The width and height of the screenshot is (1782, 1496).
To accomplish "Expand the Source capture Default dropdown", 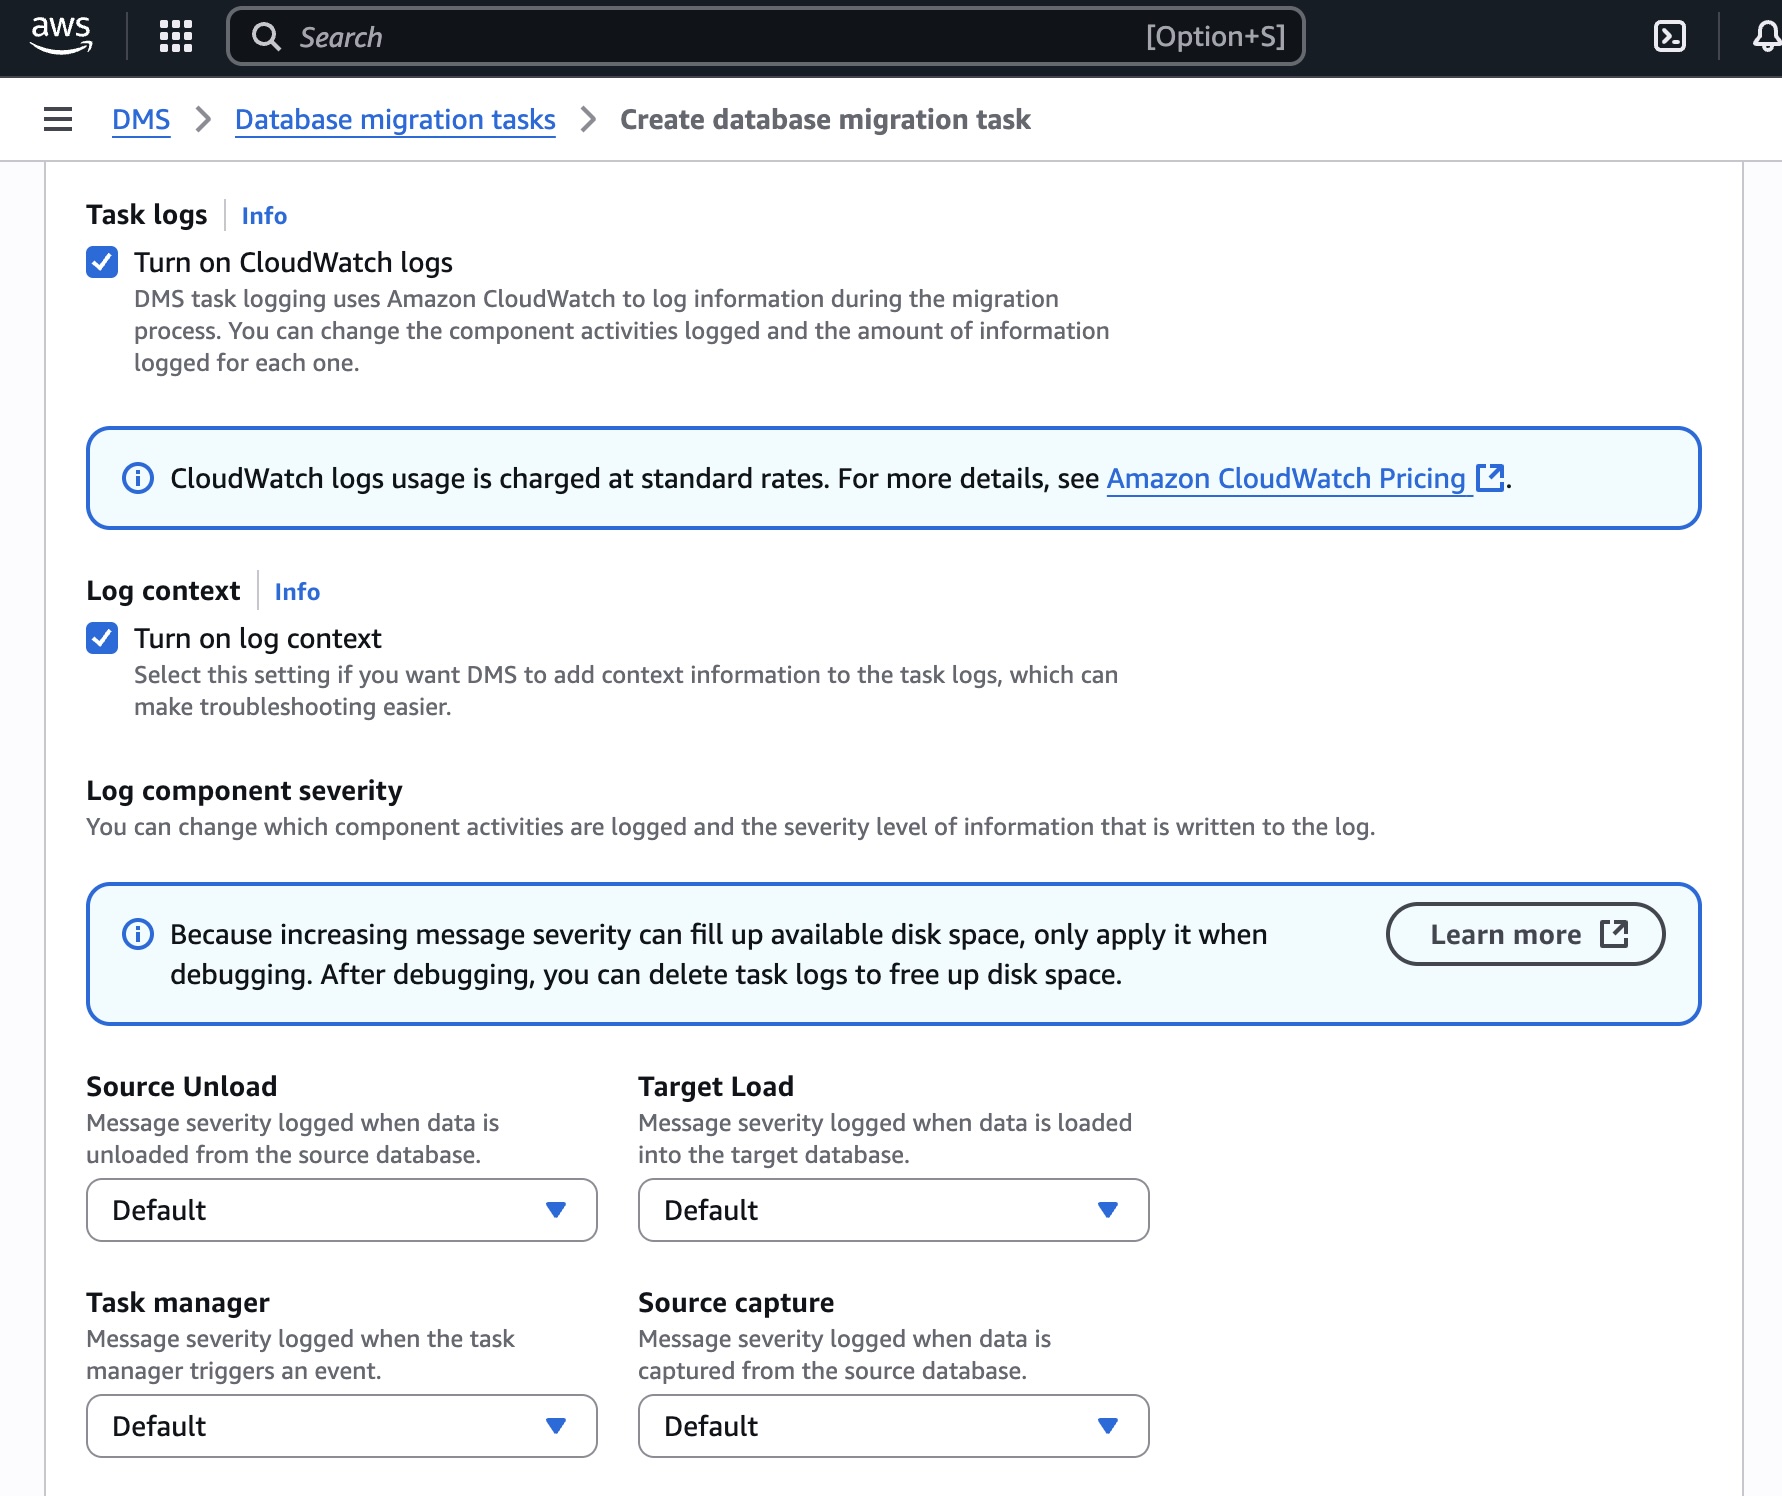I will click(893, 1426).
